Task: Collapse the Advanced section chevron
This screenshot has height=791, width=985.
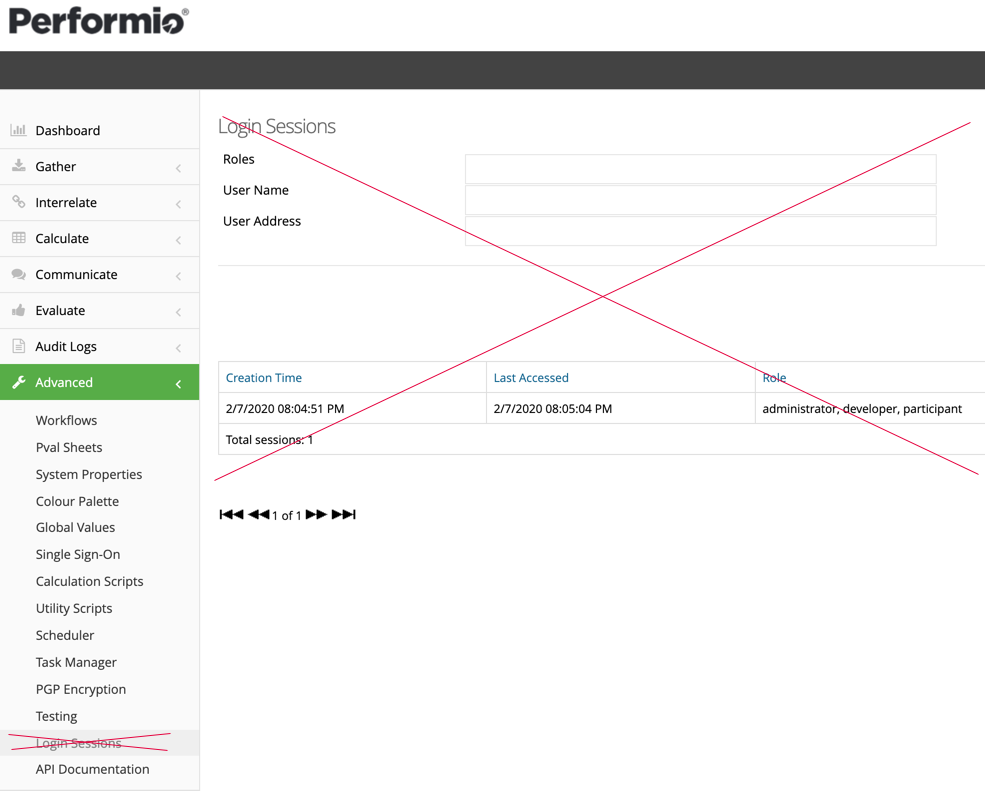Action: [178, 384]
